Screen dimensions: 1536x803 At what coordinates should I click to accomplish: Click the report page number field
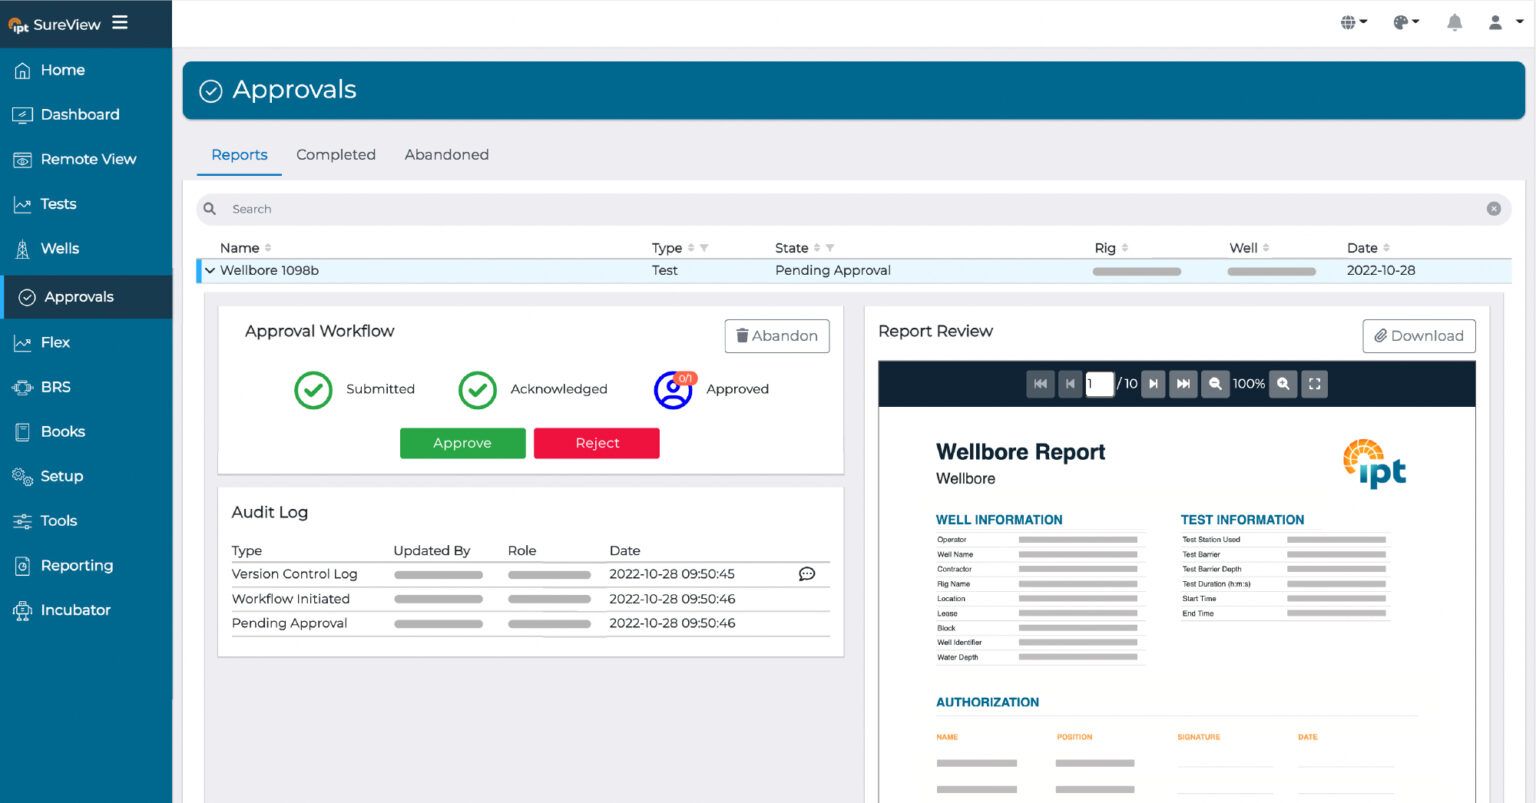tap(1099, 384)
